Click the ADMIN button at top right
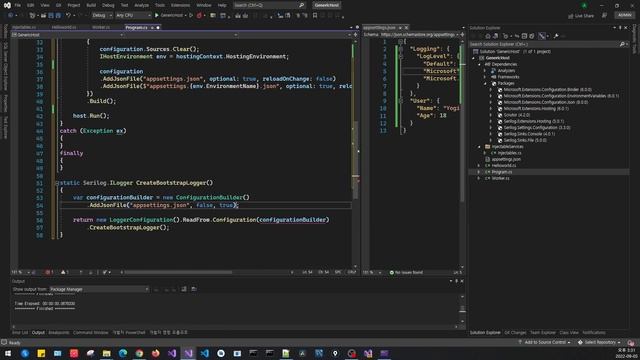Screen dimensions: 640x360 (x=624, y=16)
